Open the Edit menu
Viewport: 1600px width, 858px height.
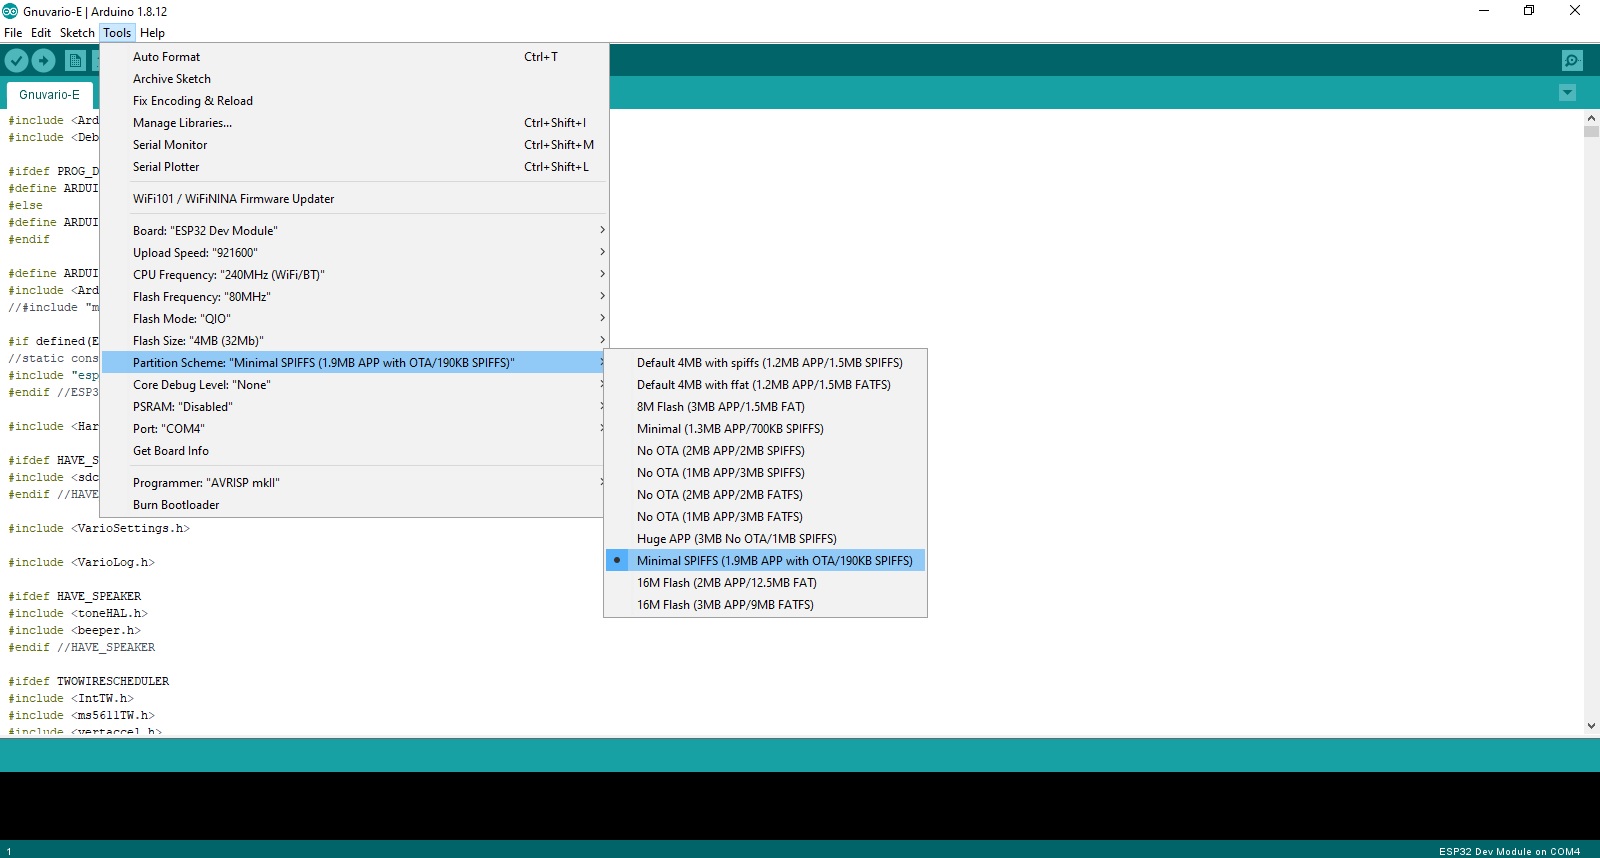pos(41,33)
